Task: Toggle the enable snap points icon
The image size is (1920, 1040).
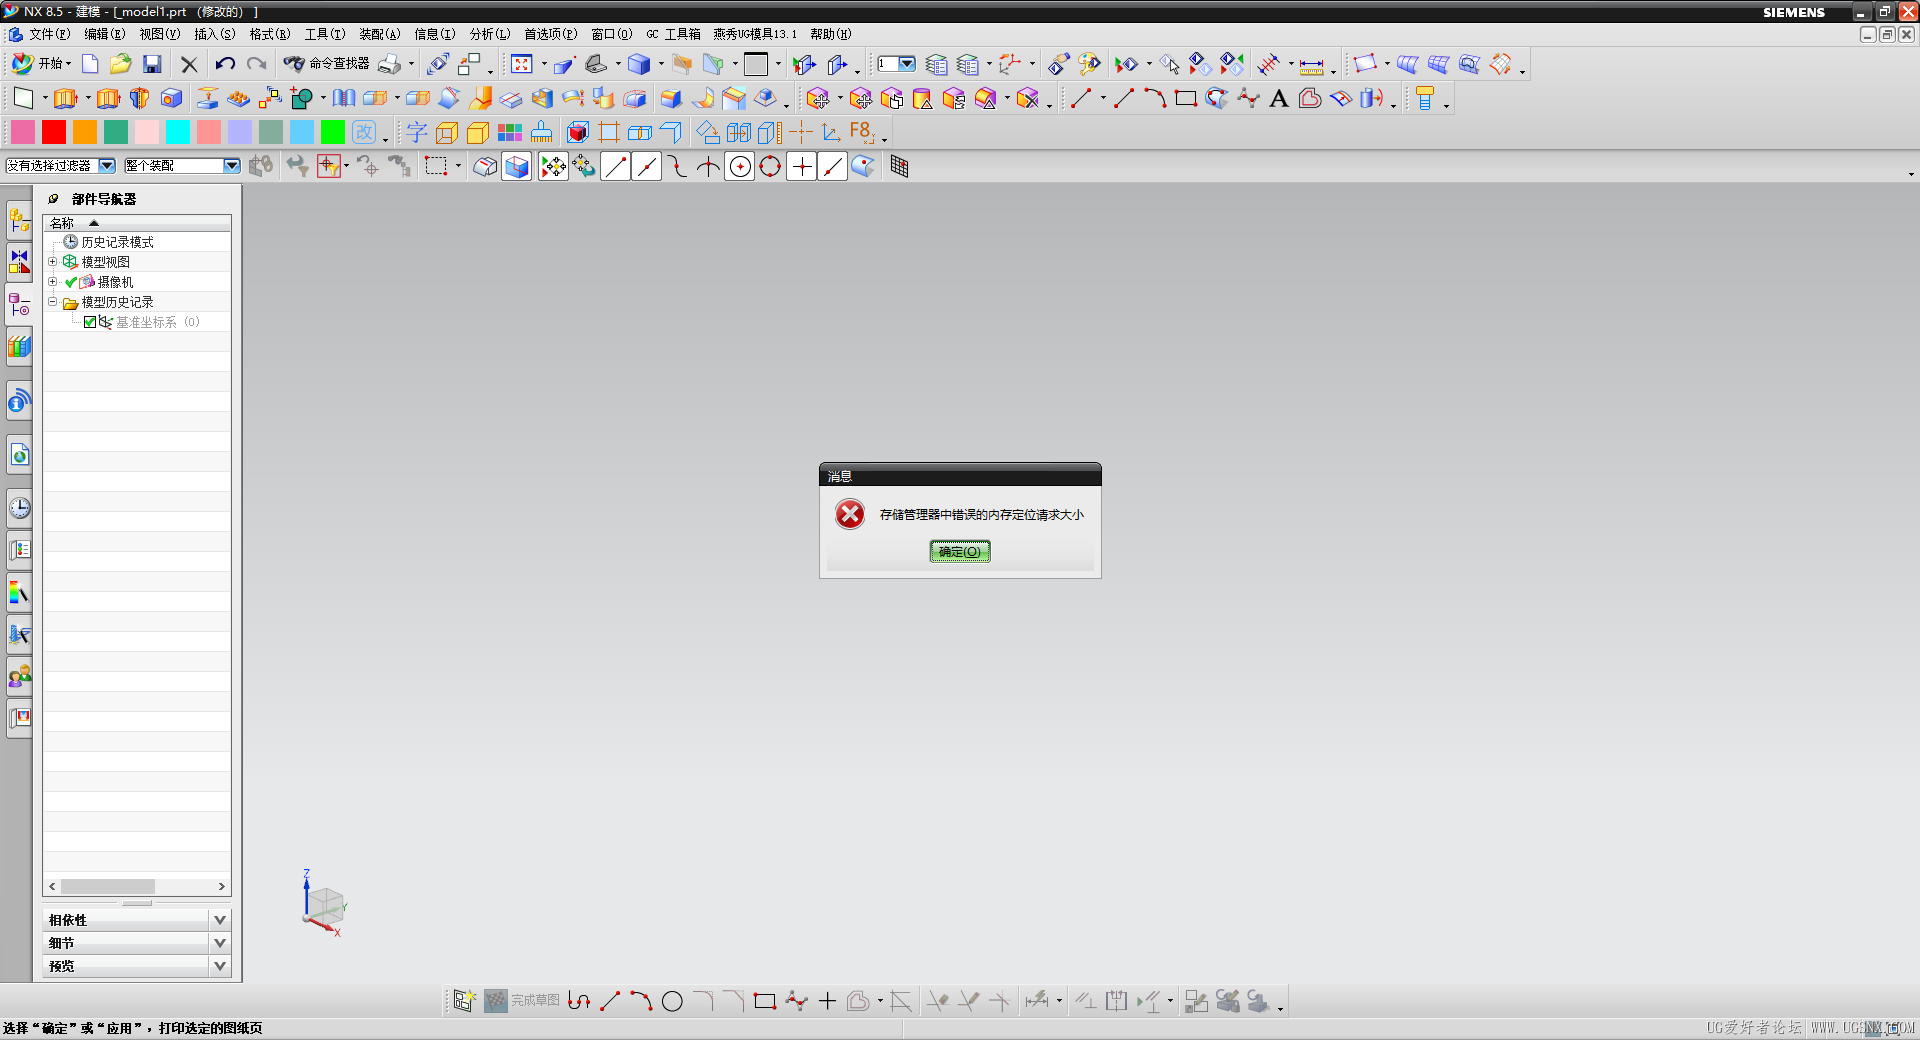Action: 553,167
